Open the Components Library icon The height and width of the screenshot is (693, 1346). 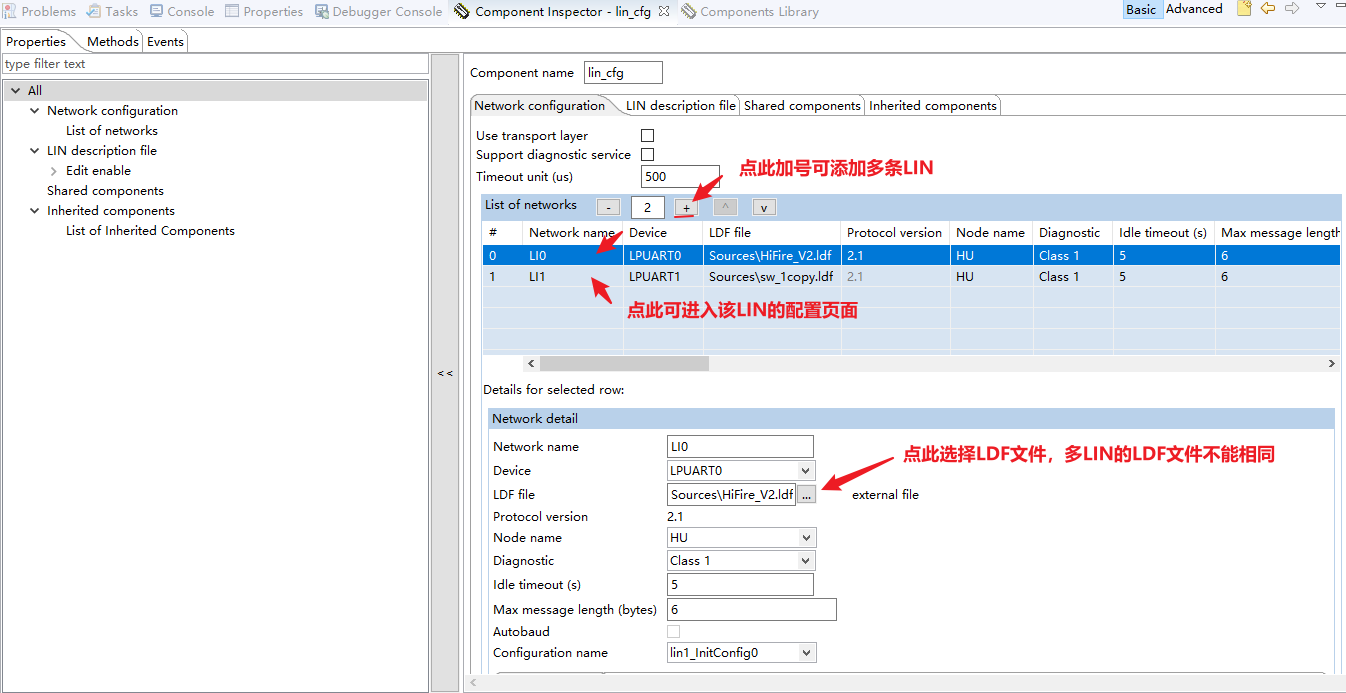click(687, 11)
